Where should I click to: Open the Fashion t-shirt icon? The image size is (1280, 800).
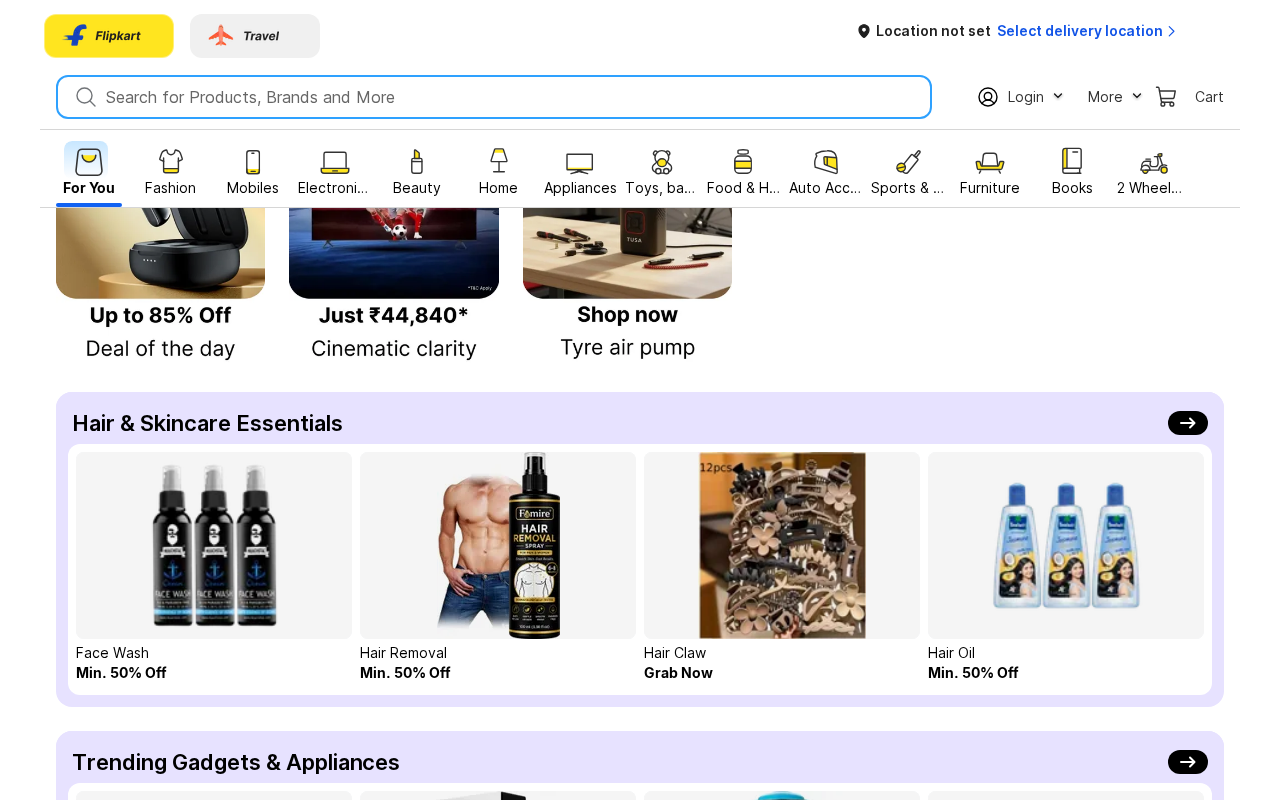pyautogui.click(x=171, y=161)
